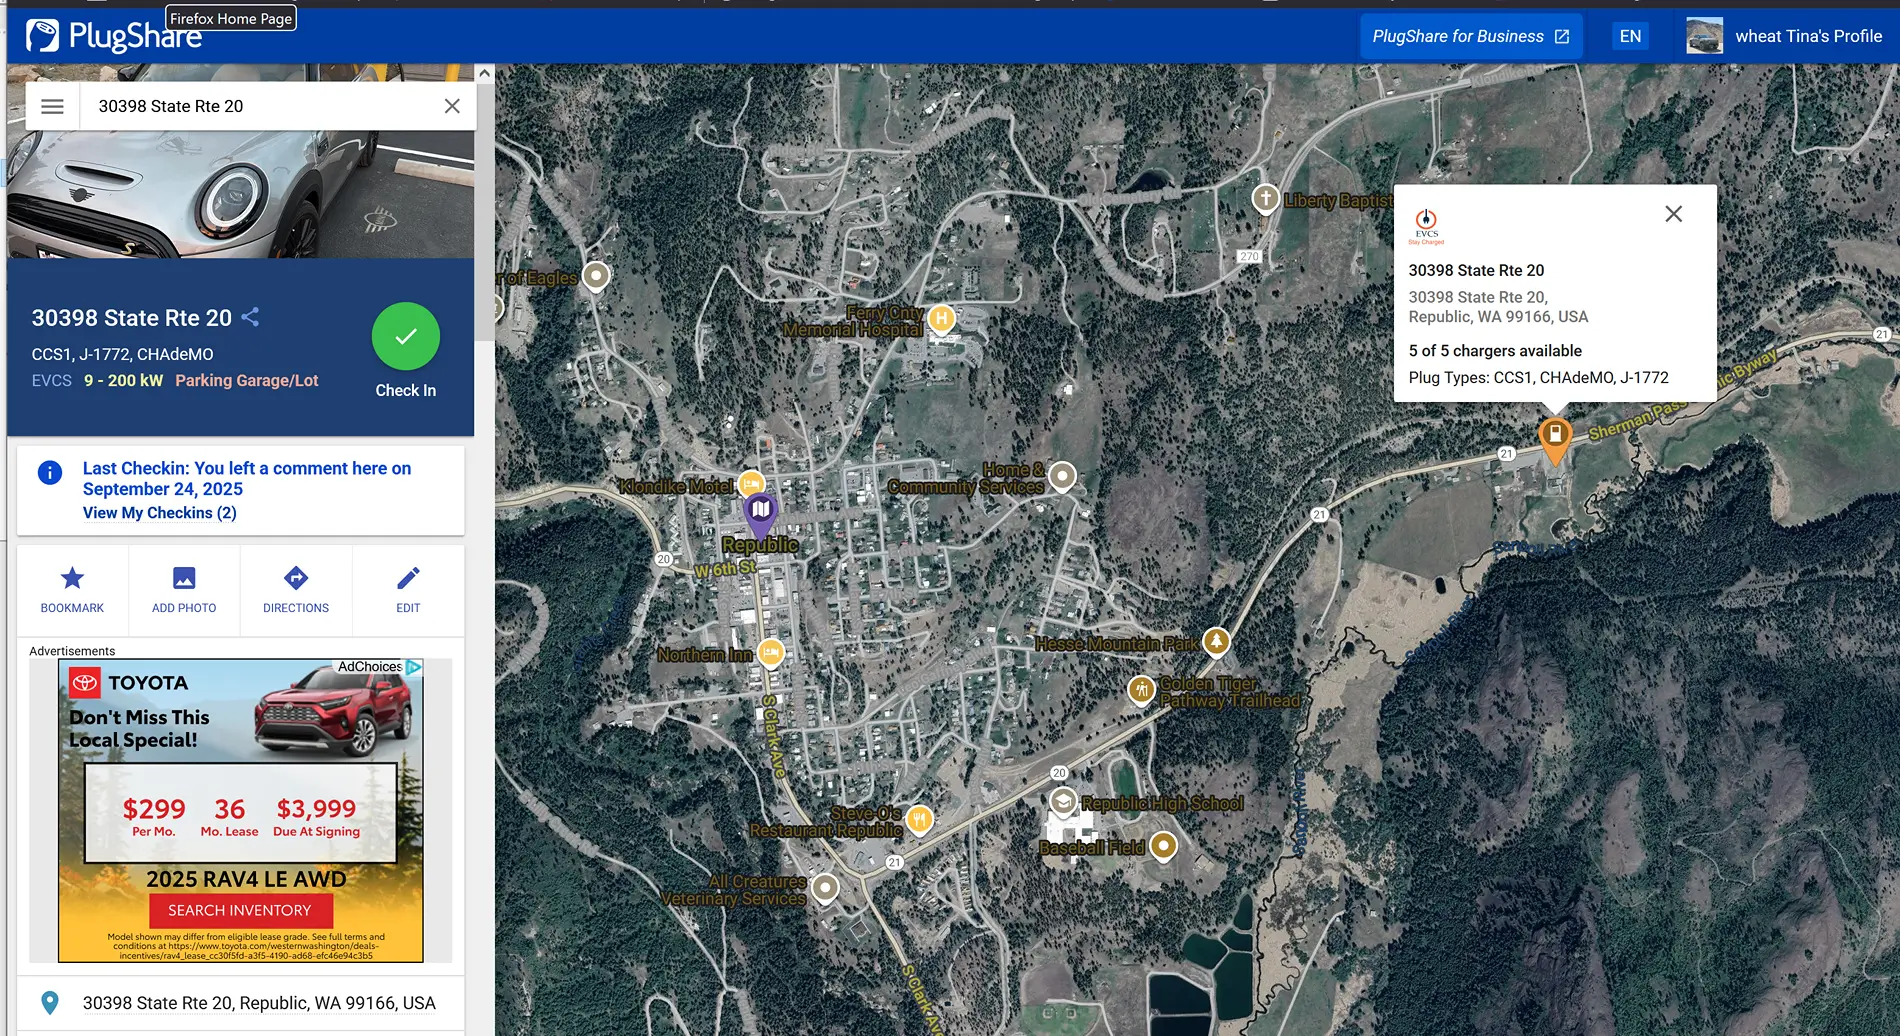Get directions to this charger
The height and width of the screenshot is (1036, 1900).
click(296, 590)
